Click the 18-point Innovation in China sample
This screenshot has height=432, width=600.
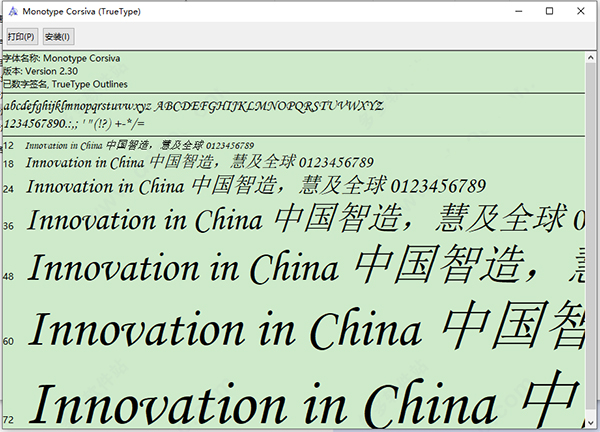pyautogui.click(x=199, y=162)
